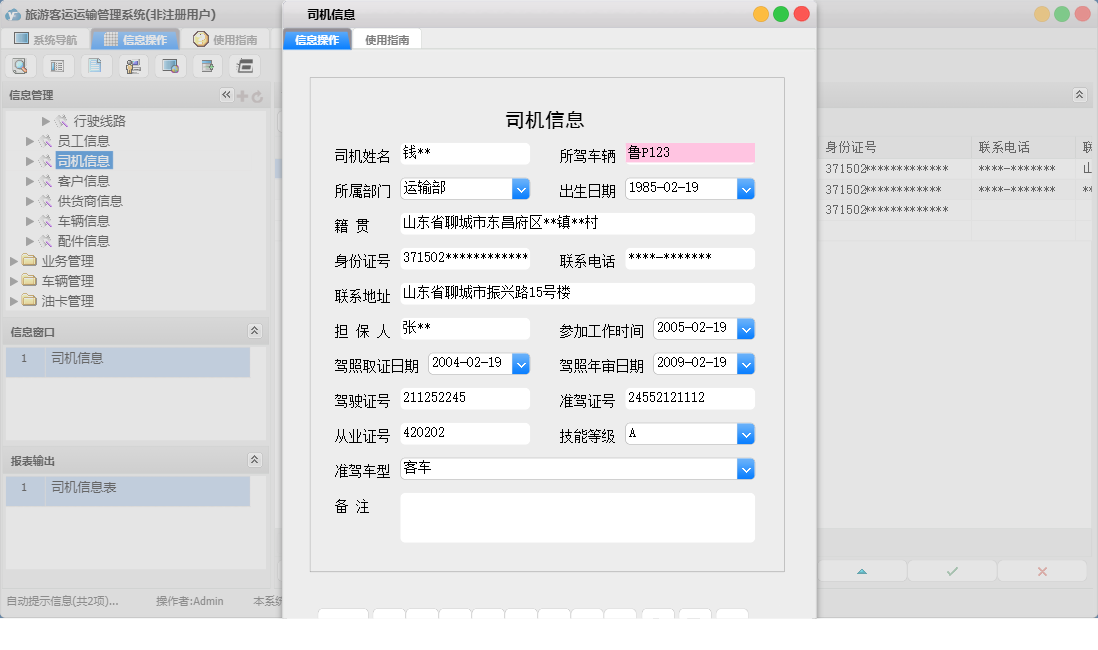Select the print toolbar icon
This screenshot has width=1098, height=650.
click(243, 65)
